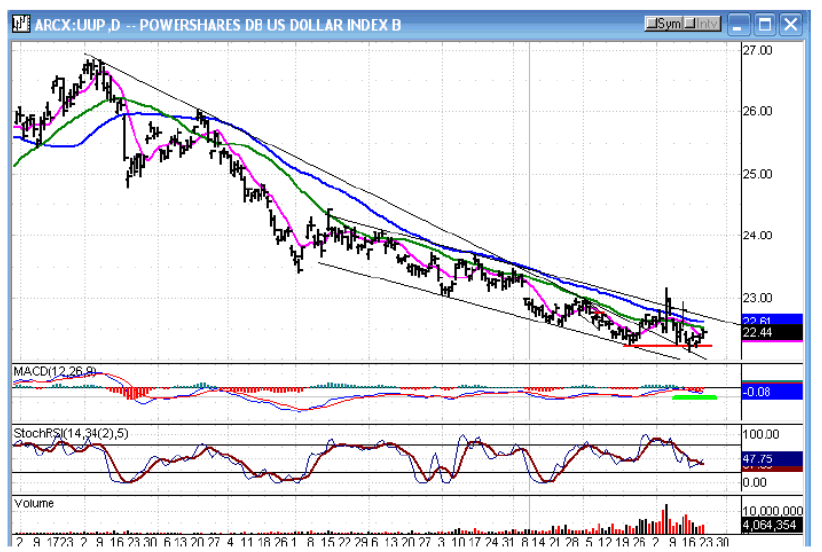The height and width of the screenshot is (552, 822).
Task: Click the 24.00 price axis label
Action: (758, 235)
